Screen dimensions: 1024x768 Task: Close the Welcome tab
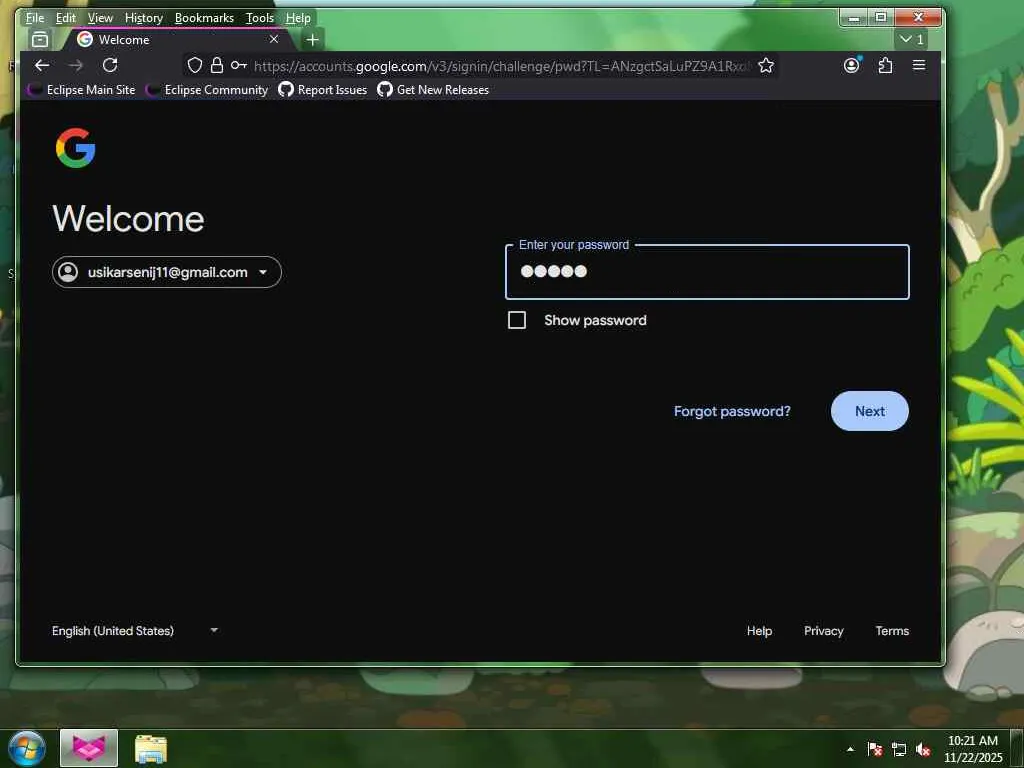pos(274,39)
